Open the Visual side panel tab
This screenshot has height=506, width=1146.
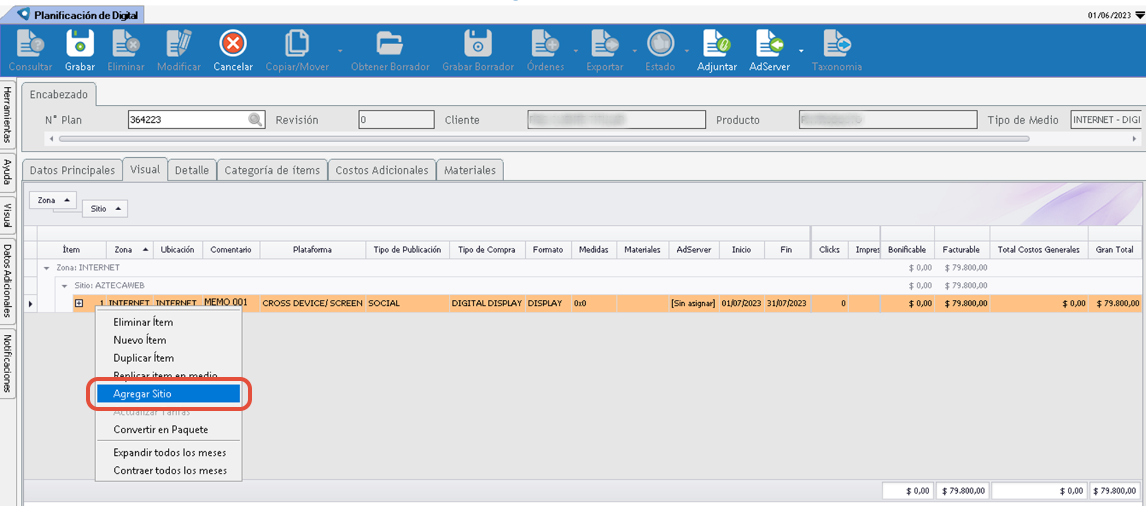pyautogui.click(x=8, y=216)
